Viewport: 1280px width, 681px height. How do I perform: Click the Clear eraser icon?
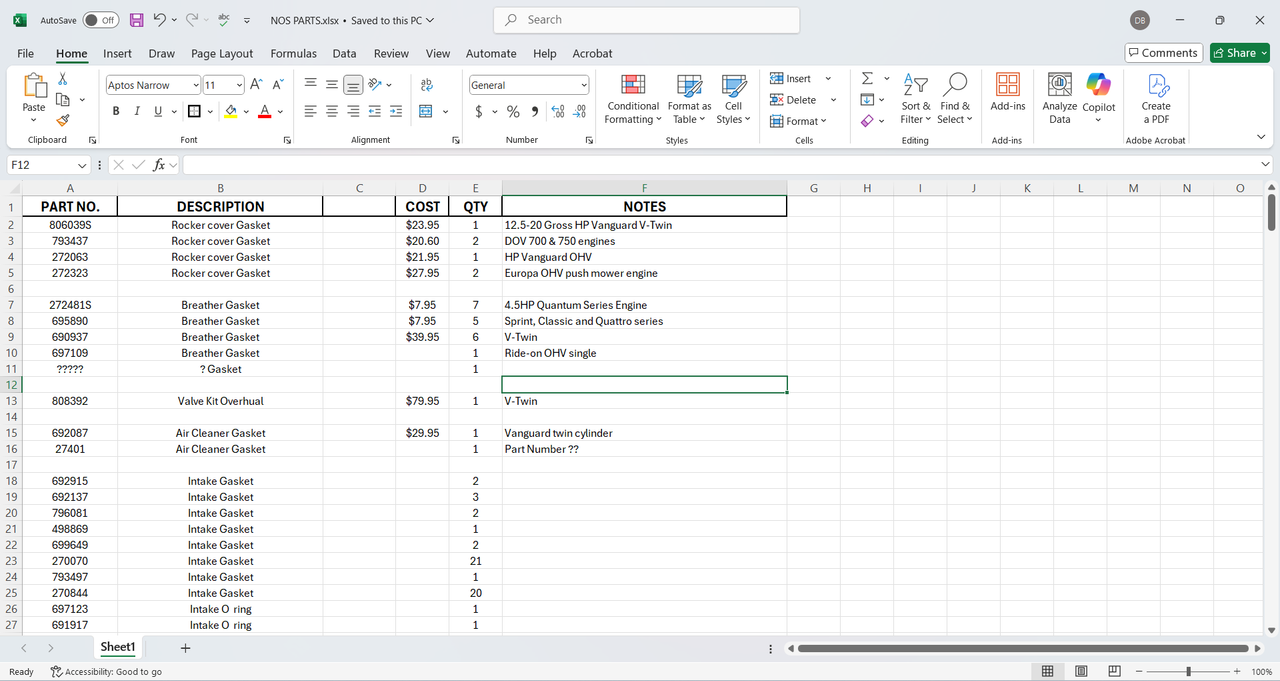coord(867,120)
